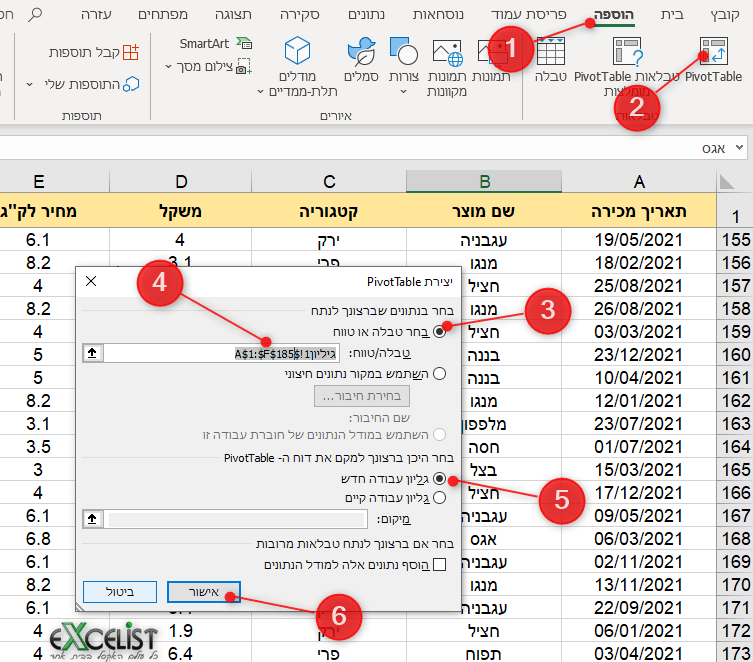The image size is (753, 662).
Task: Click the PivotTable ribbon icon
Action: [x=713, y=51]
